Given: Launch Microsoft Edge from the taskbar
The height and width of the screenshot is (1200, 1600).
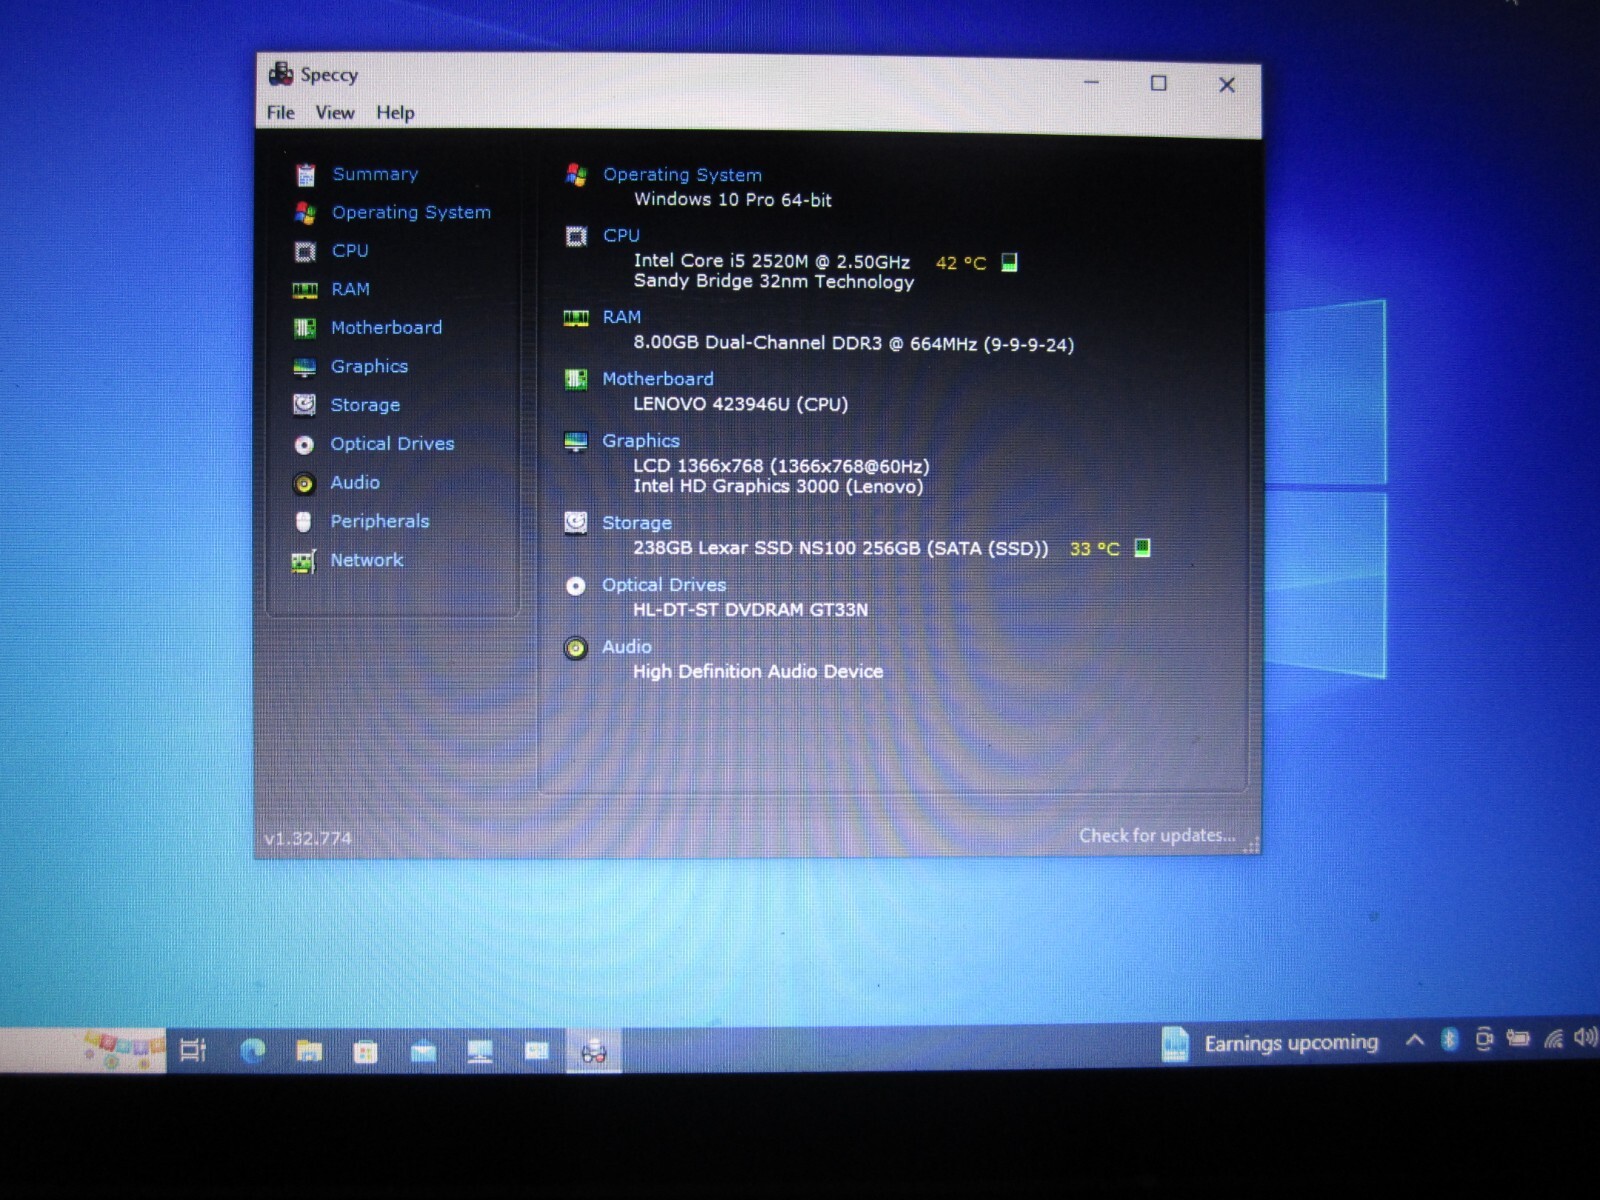Looking at the screenshot, I should click(252, 1050).
